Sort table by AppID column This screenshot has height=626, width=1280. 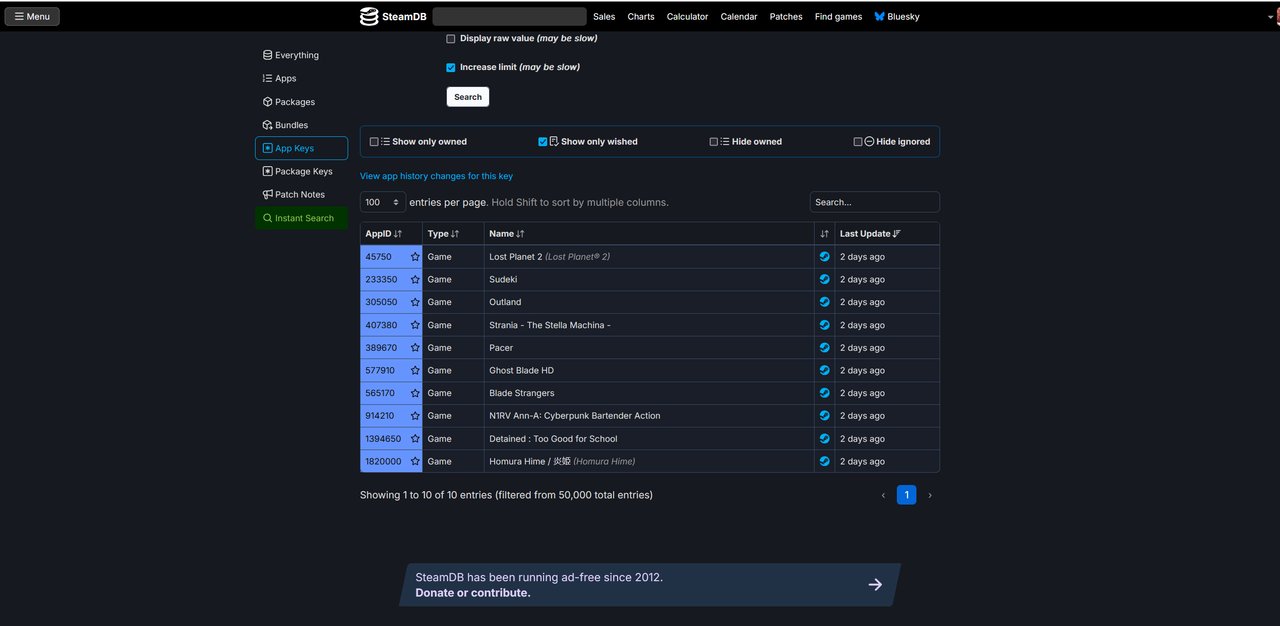[x=391, y=234]
